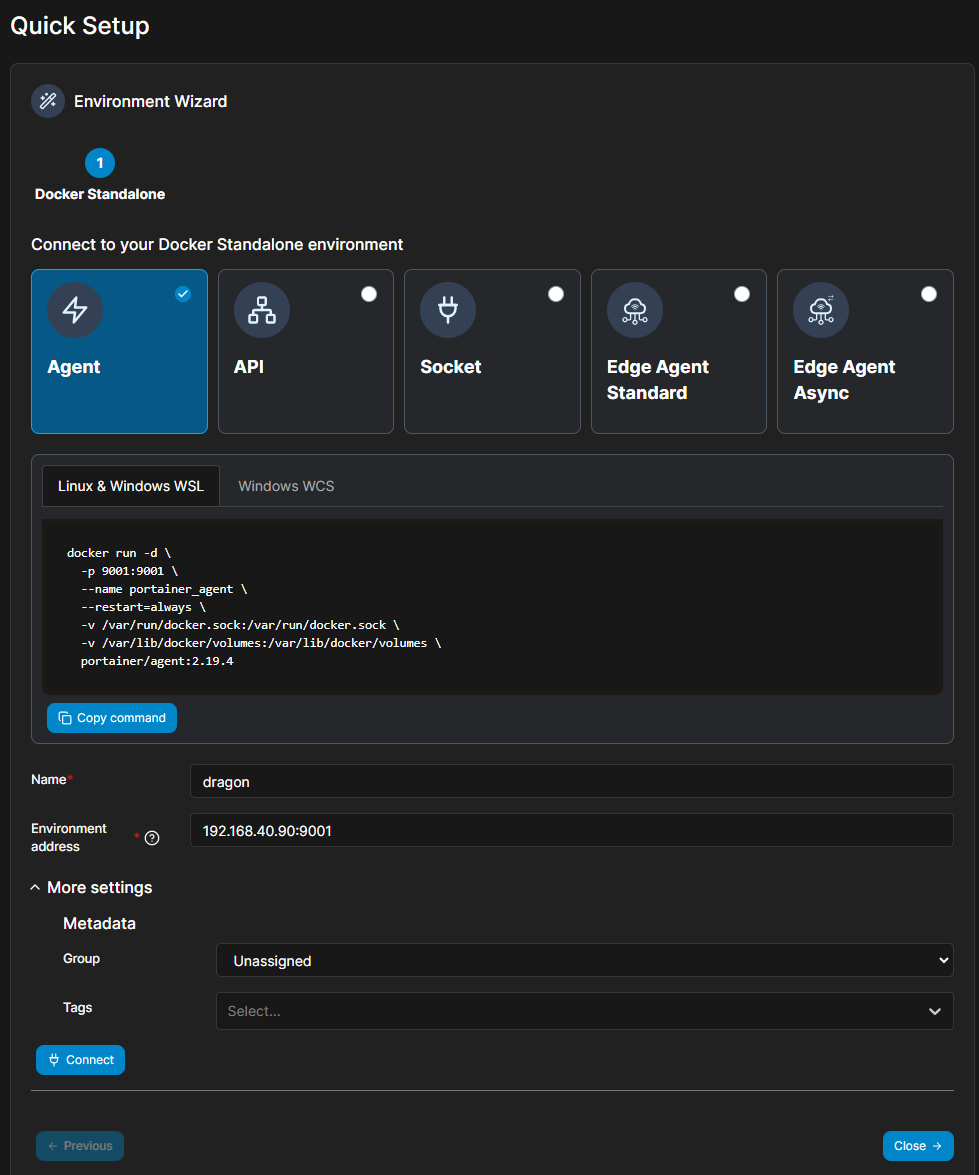Click the Close button

point(918,1146)
